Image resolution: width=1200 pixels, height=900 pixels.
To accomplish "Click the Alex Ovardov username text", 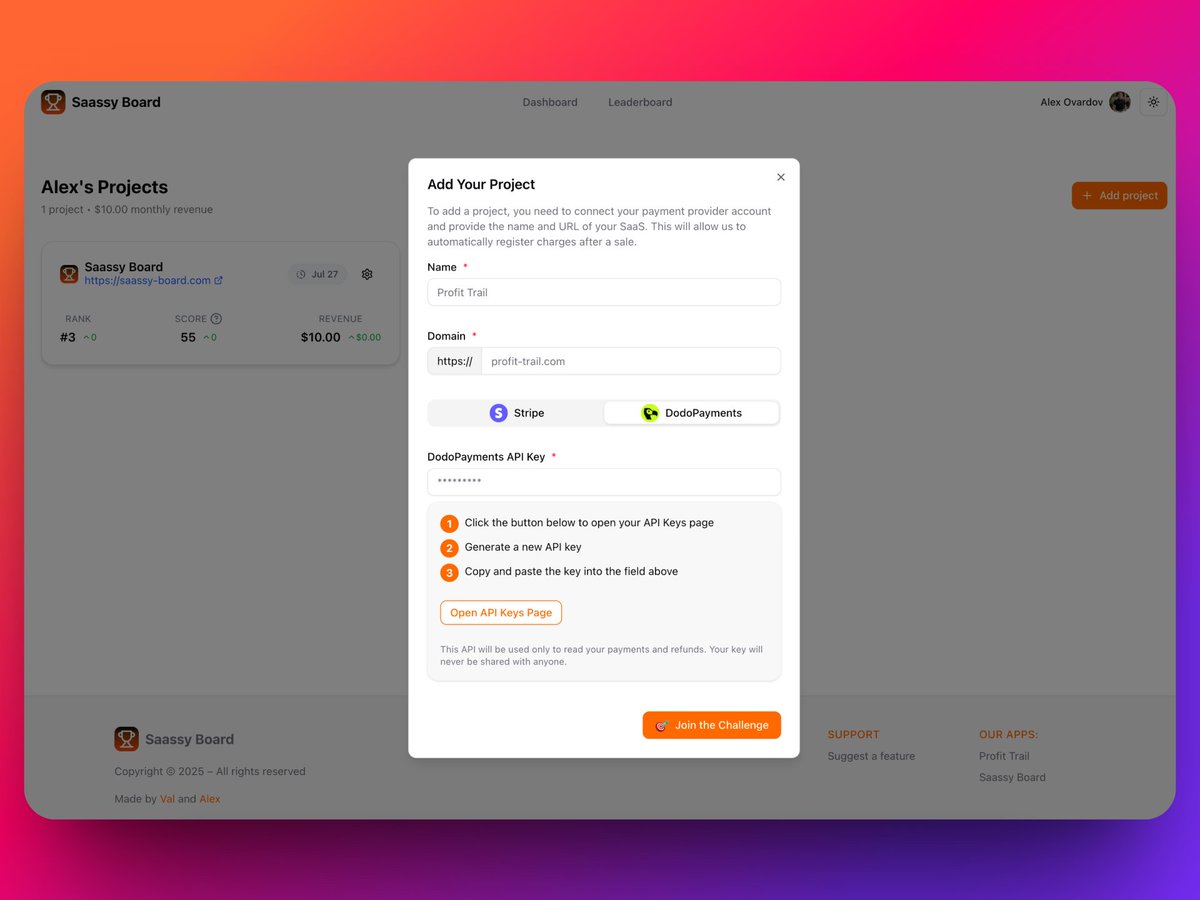I will 1072,102.
